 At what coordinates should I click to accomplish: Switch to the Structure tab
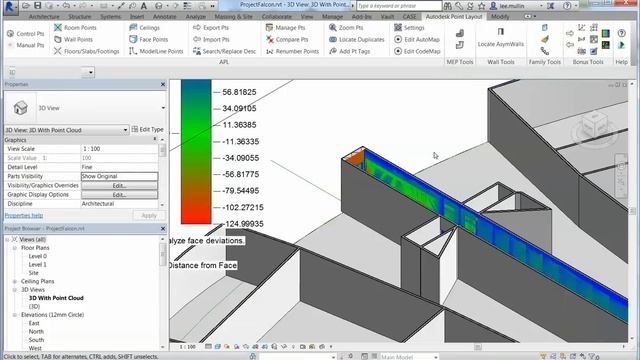click(x=80, y=17)
